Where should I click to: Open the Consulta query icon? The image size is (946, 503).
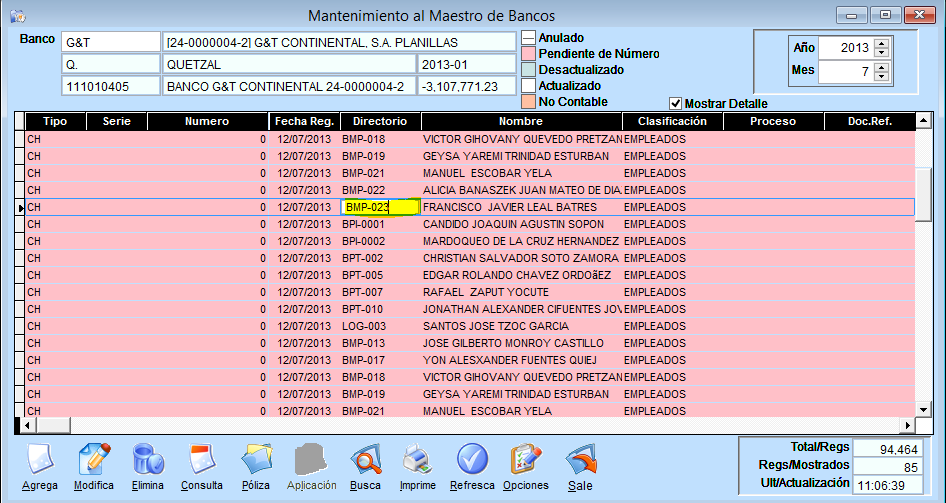point(201,461)
